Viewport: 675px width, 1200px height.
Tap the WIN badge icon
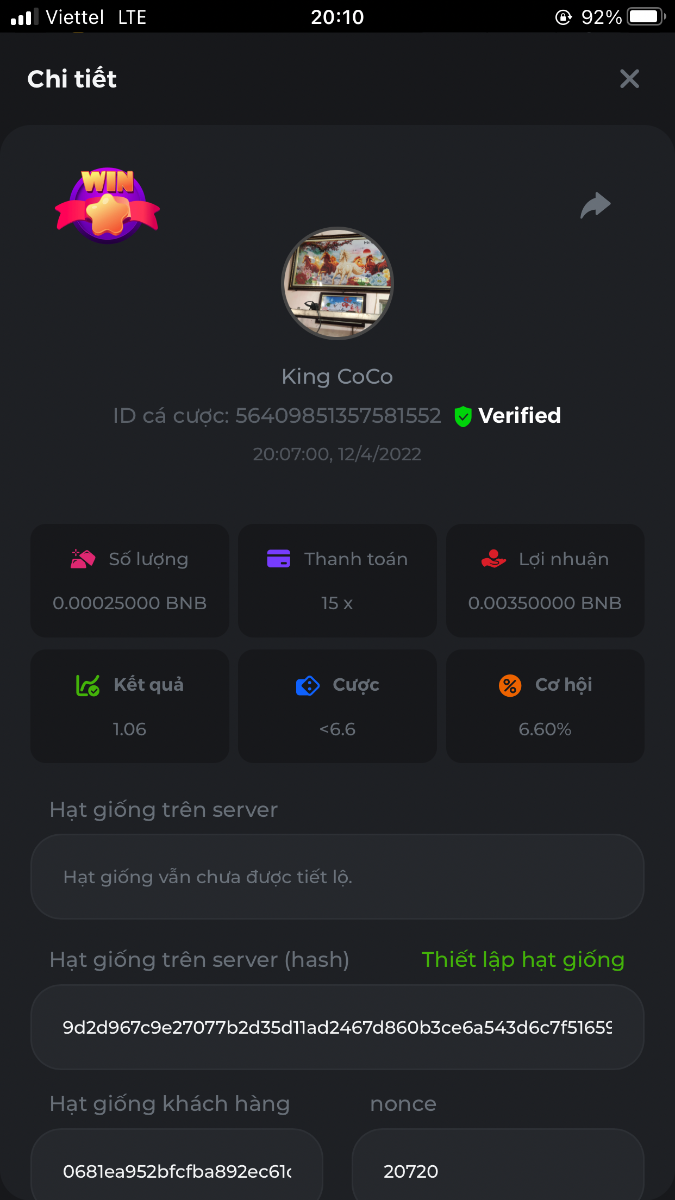(107, 205)
